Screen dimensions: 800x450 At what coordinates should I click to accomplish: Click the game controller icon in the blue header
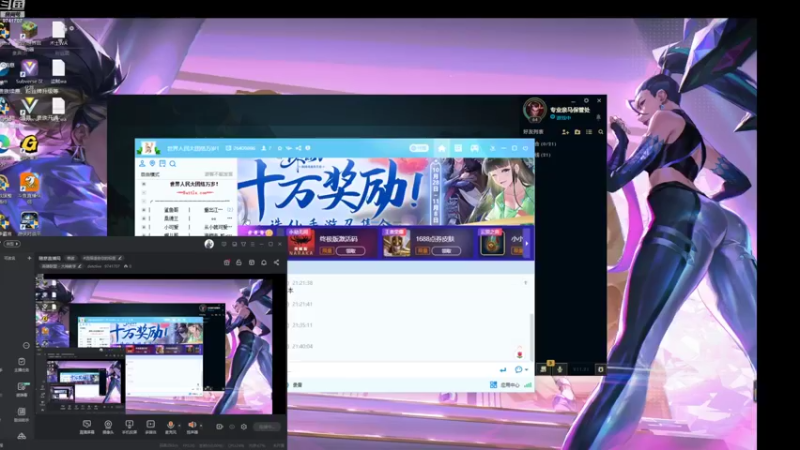pyautogui.click(x=474, y=148)
